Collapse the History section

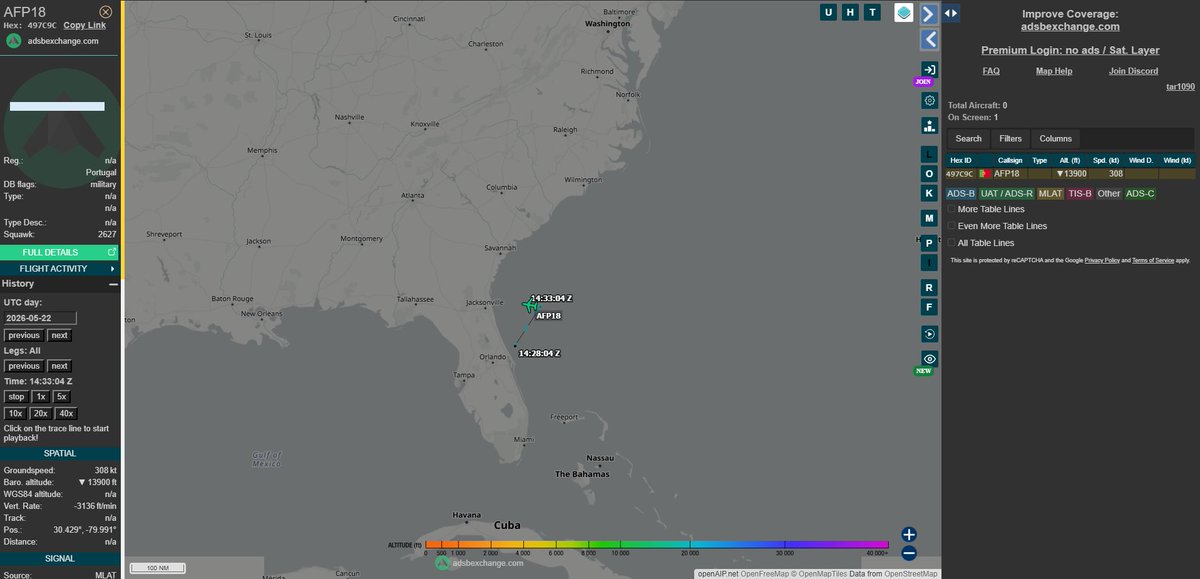[x=113, y=284]
